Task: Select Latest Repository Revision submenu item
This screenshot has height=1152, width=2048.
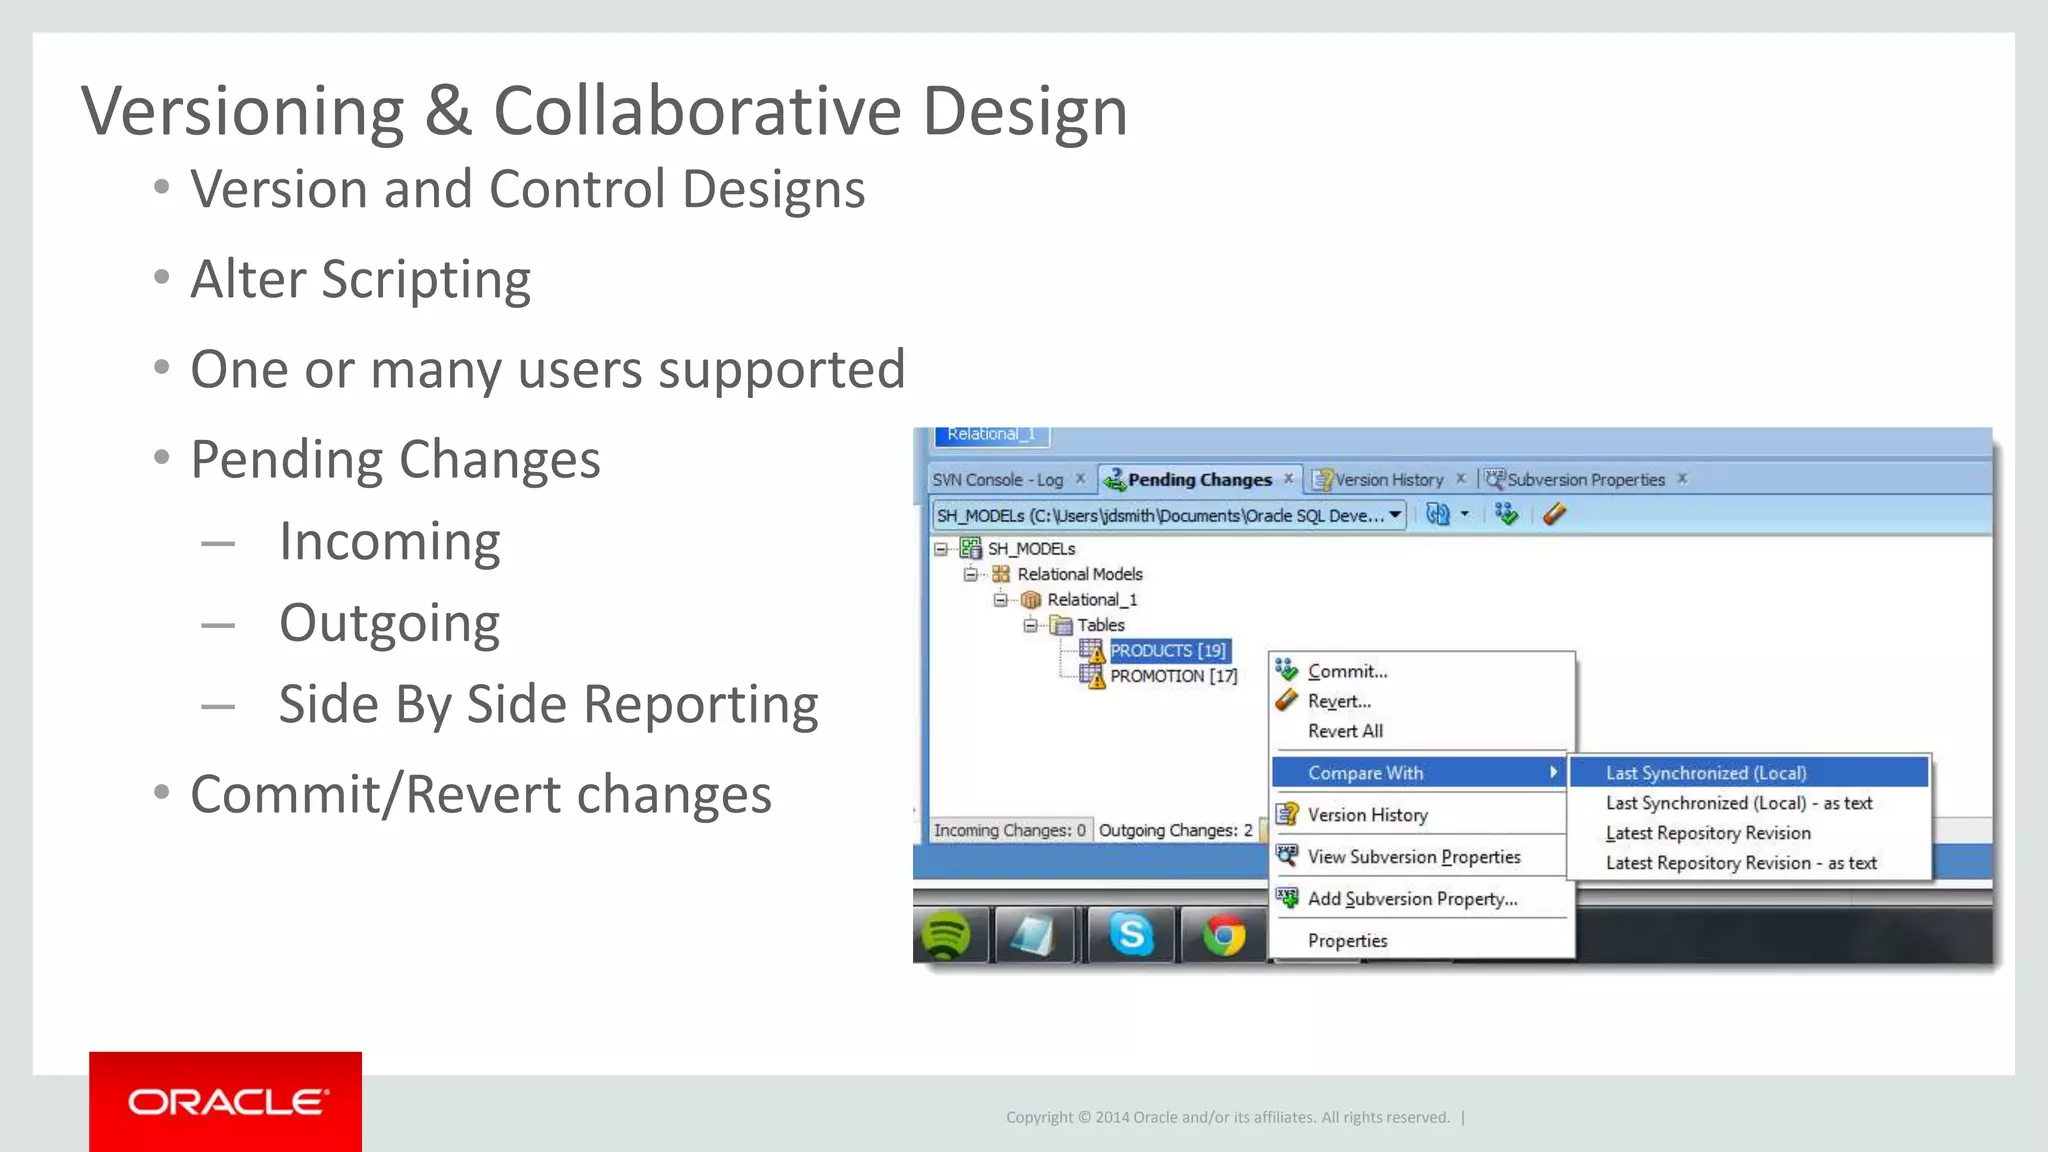Action: 1749,833
